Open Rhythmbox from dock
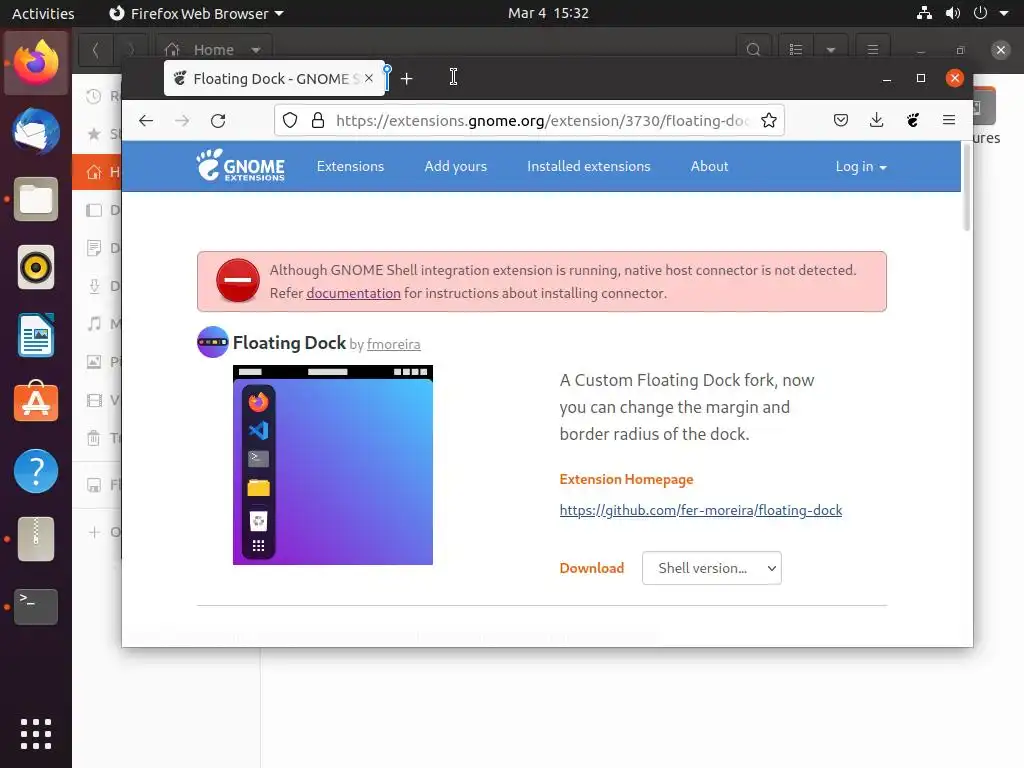The image size is (1024, 768). [x=36, y=267]
